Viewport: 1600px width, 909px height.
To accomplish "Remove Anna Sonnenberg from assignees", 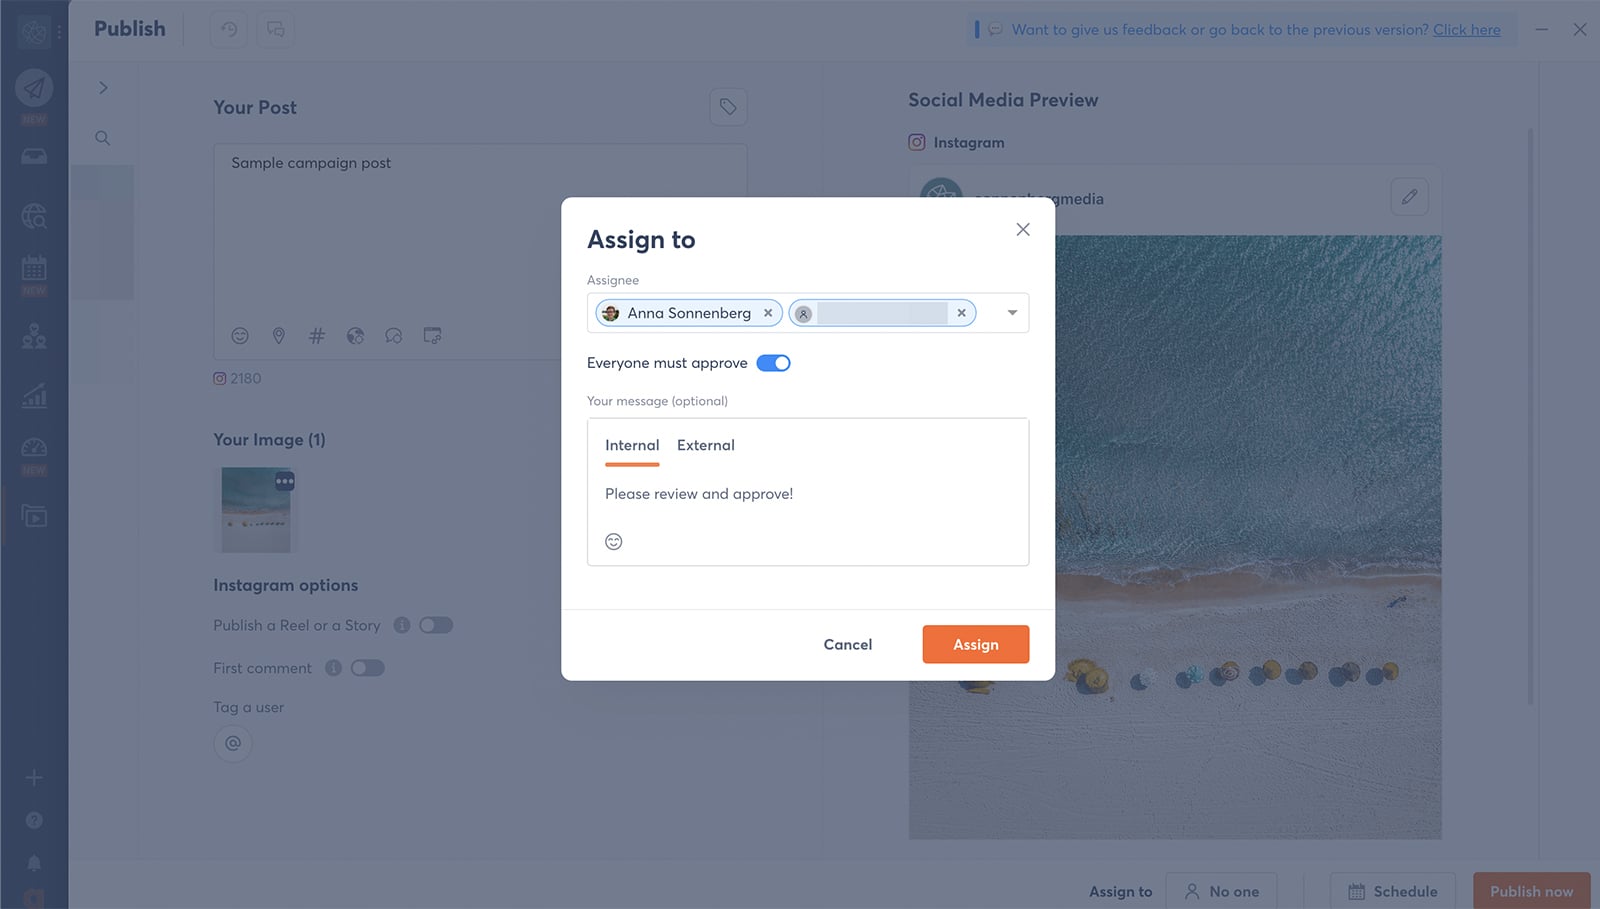I will 768,313.
